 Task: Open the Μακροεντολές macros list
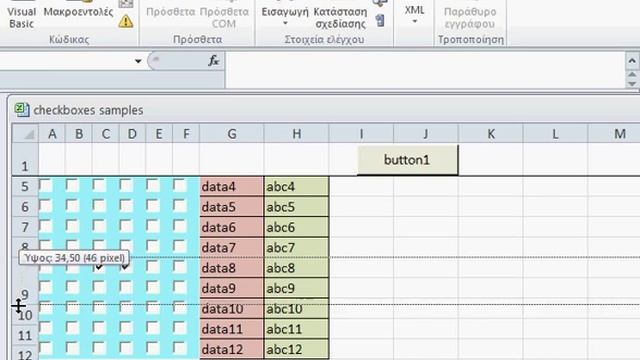(x=78, y=12)
